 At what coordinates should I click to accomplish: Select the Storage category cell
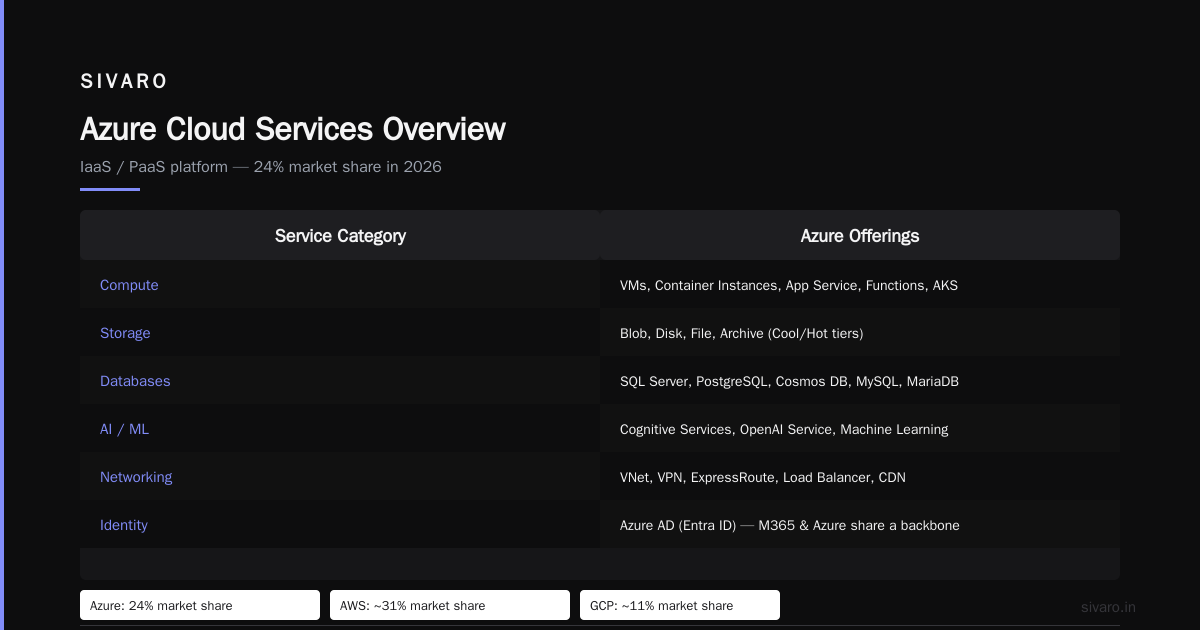(340, 333)
